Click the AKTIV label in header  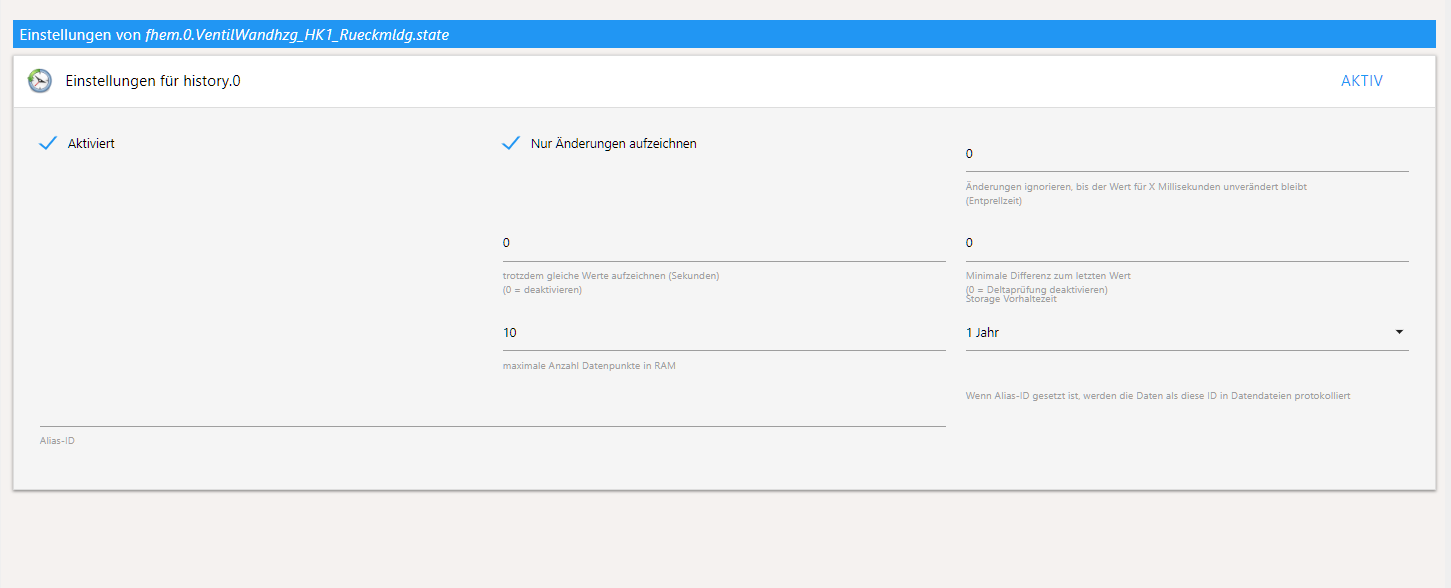pyautogui.click(x=1362, y=81)
